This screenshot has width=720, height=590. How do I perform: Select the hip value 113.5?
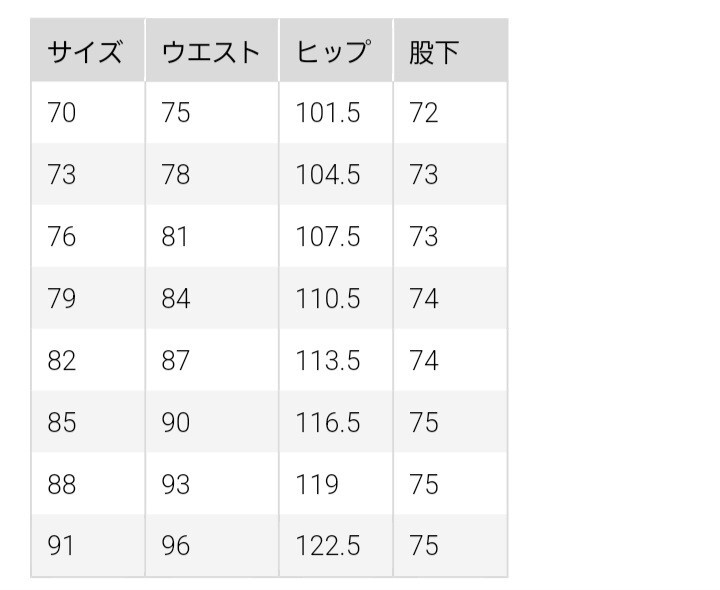coord(327,361)
